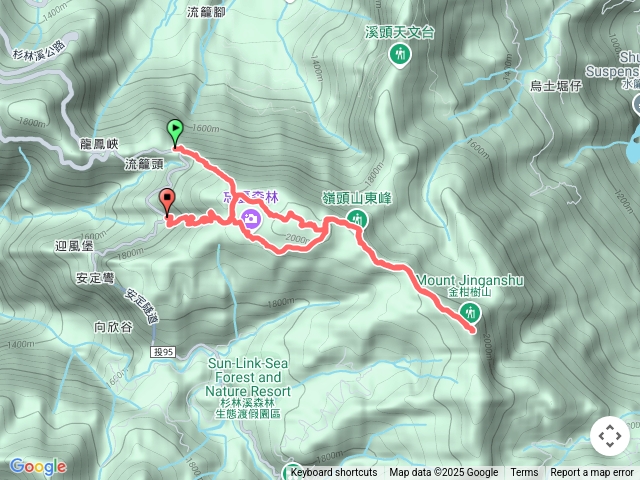The image size is (640, 480).
Task: Select the 嶺頭山東峰 hiking marker icon
Action: pyautogui.click(x=357, y=220)
